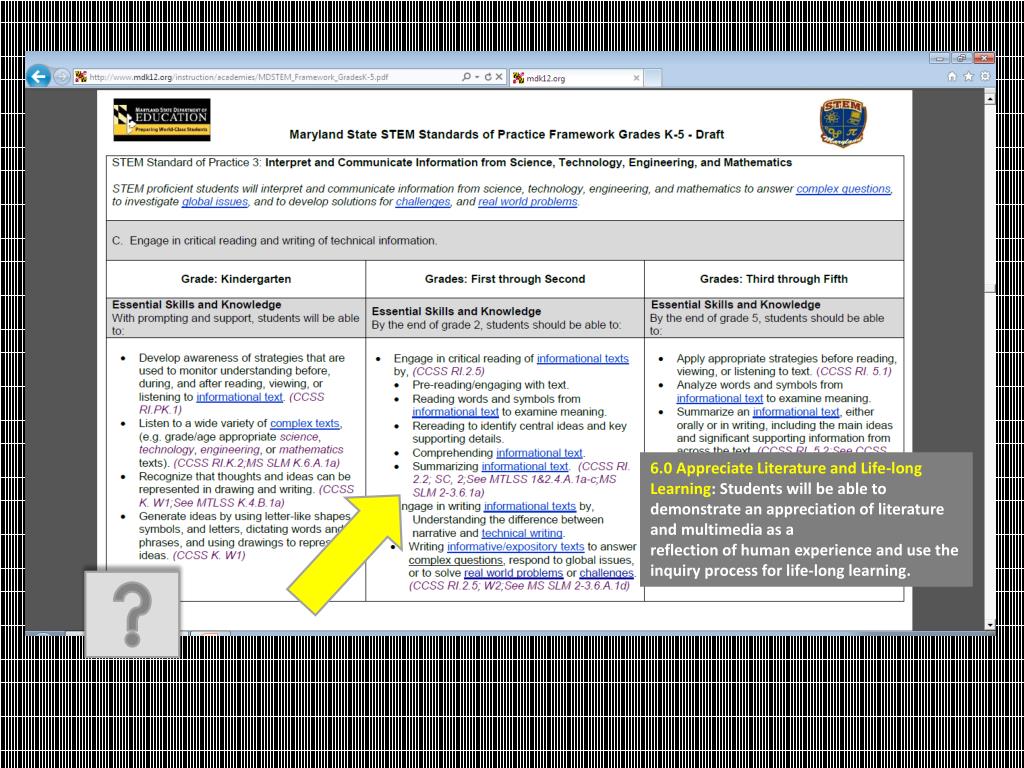Open 'informational text' link after 'Summarize an'

(795, 412)
